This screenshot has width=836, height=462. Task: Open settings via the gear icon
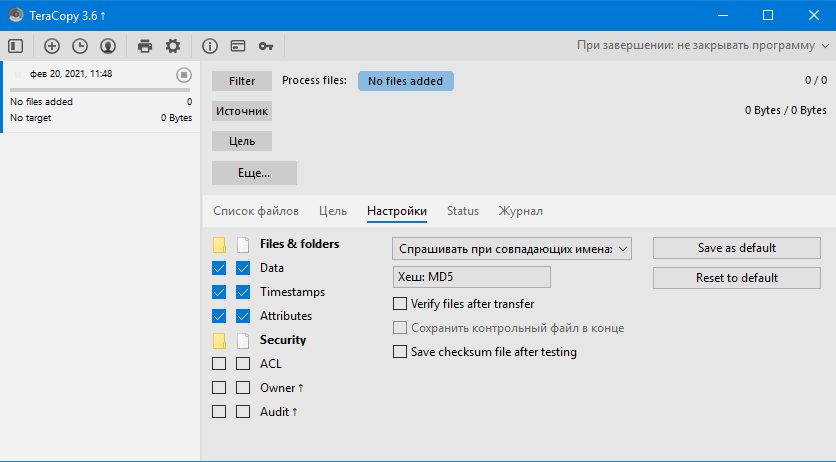pos(173,46)
